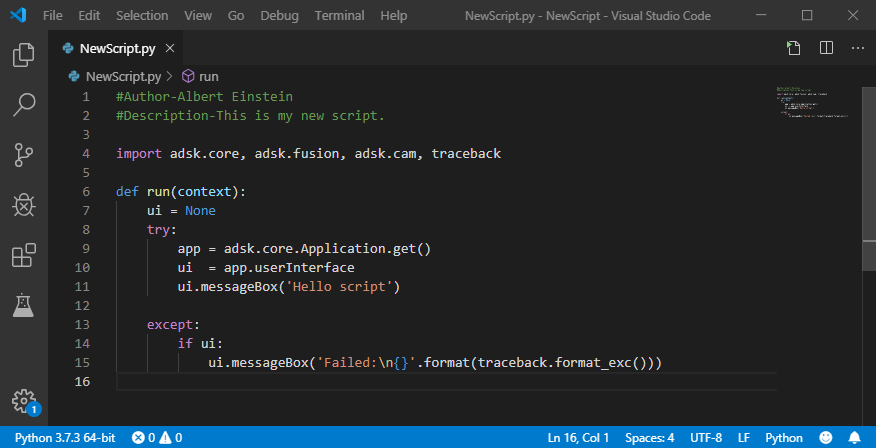Click the 'Hello script' string
The width and height of the screenshot is (876, 448).
tap(340, 287)
